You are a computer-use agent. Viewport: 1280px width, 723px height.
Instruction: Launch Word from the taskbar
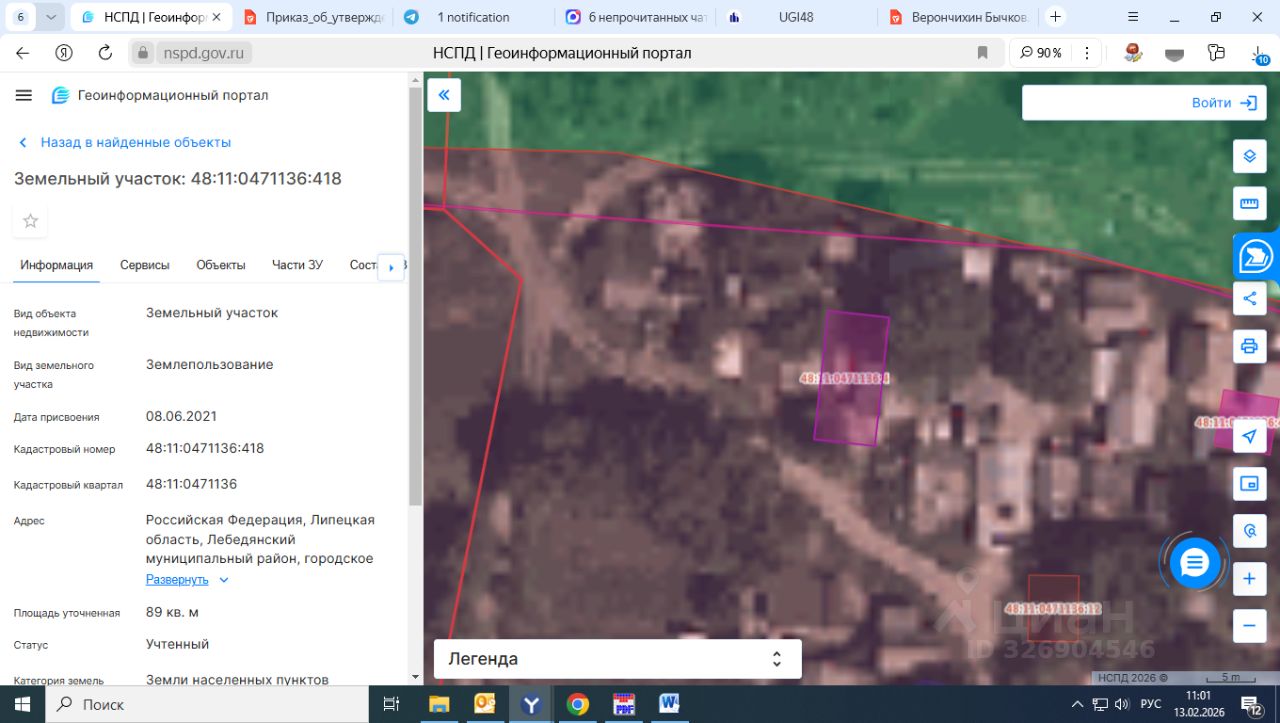tap(669, 704)
